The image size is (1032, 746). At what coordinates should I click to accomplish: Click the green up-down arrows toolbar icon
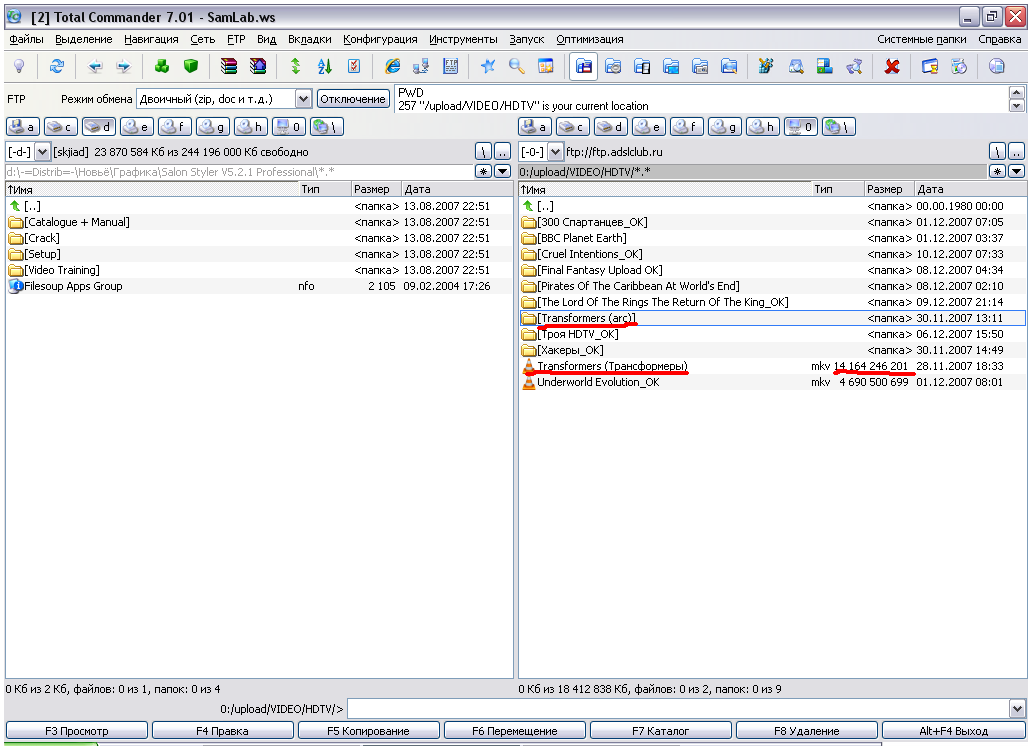click(x=296, y=67)
